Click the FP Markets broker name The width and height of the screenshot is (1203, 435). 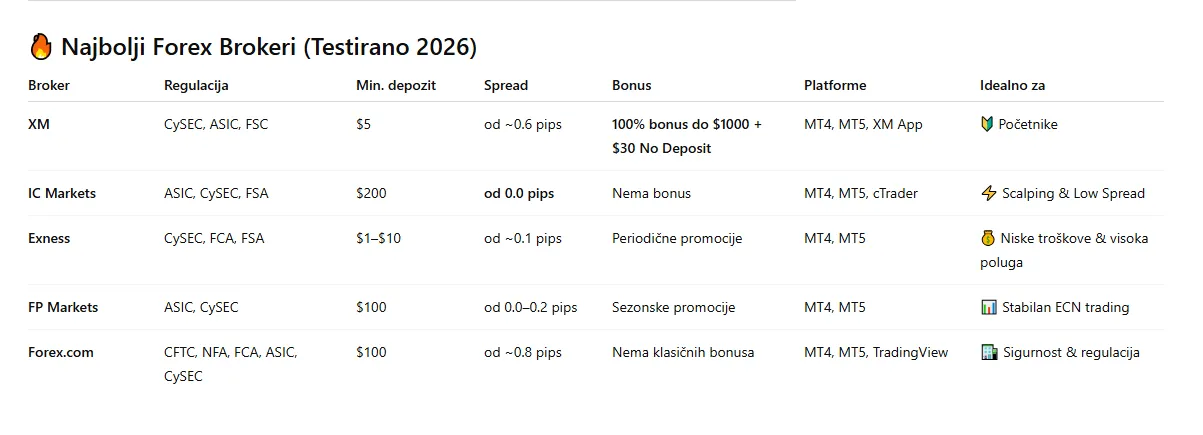point(63,308)
